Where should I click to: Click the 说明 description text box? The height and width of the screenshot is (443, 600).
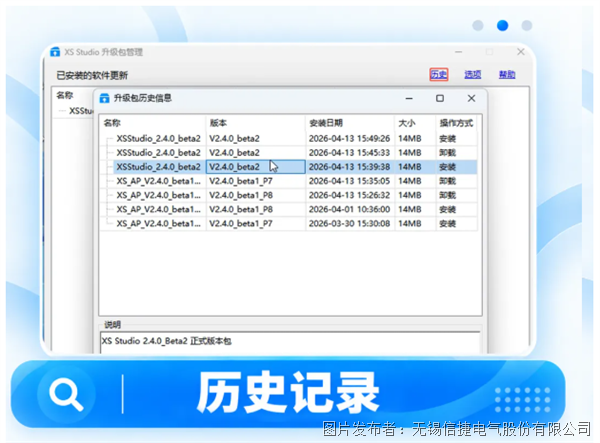pos(290,342)
